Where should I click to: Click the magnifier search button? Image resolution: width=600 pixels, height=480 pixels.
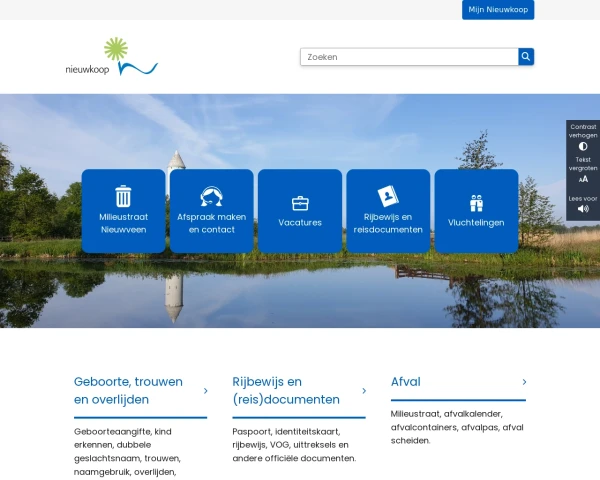(526, 57)
